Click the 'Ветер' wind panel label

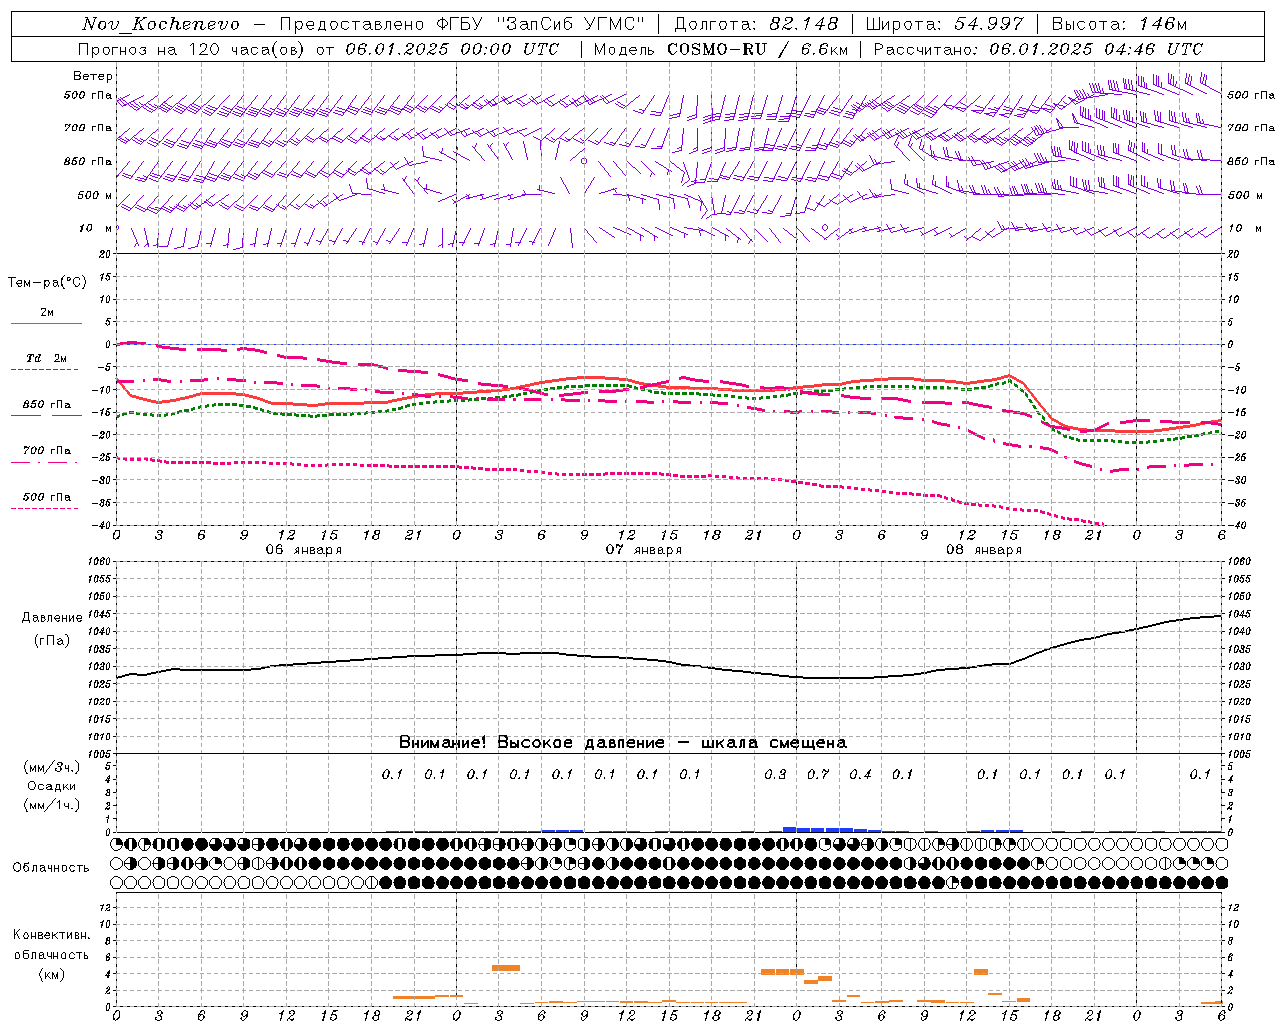pyautogui.click(x=93, y=76)
